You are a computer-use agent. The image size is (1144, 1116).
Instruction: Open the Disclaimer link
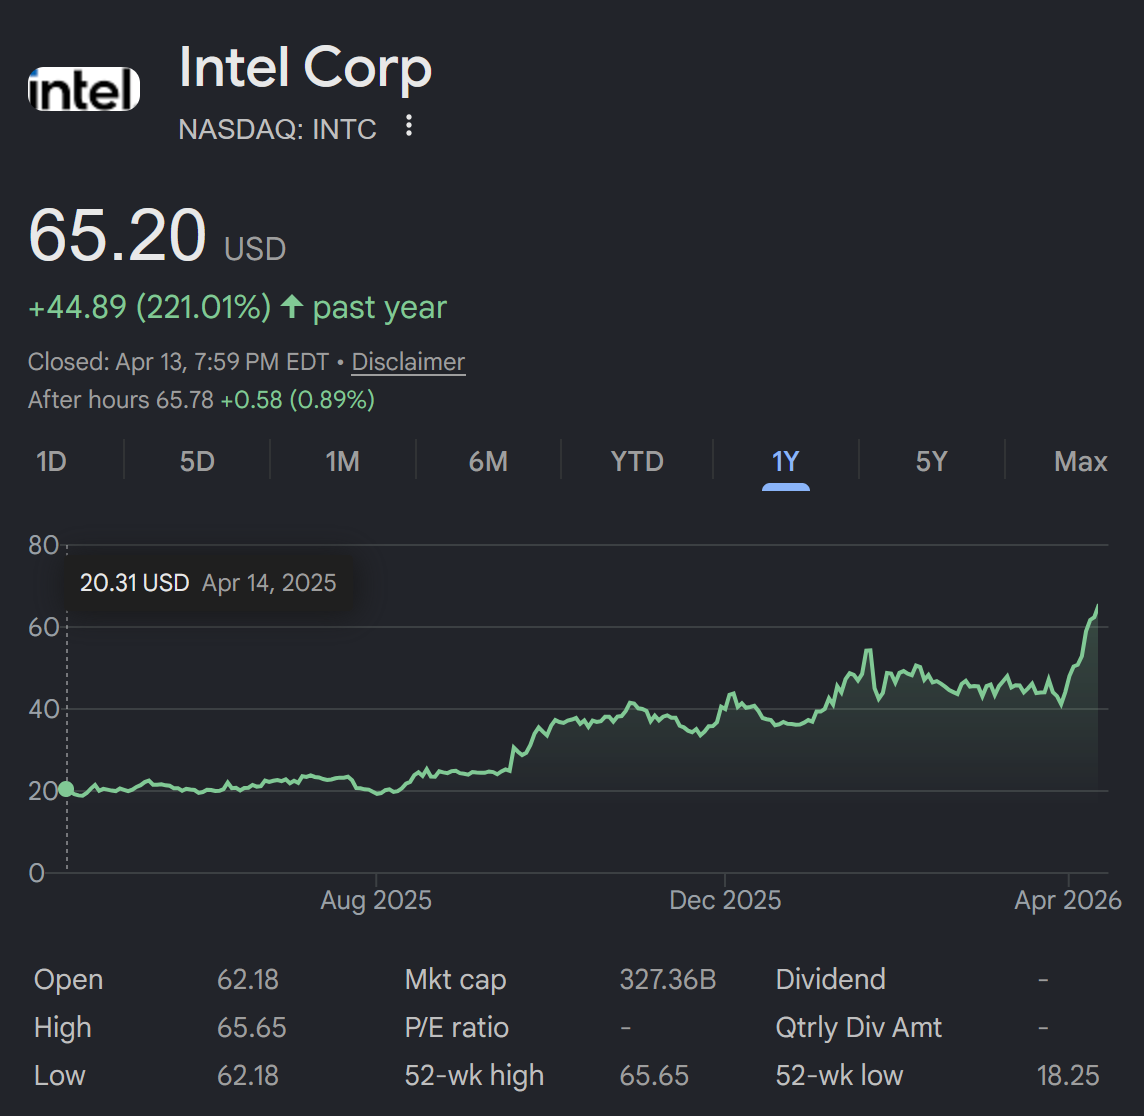pos(409,362)
